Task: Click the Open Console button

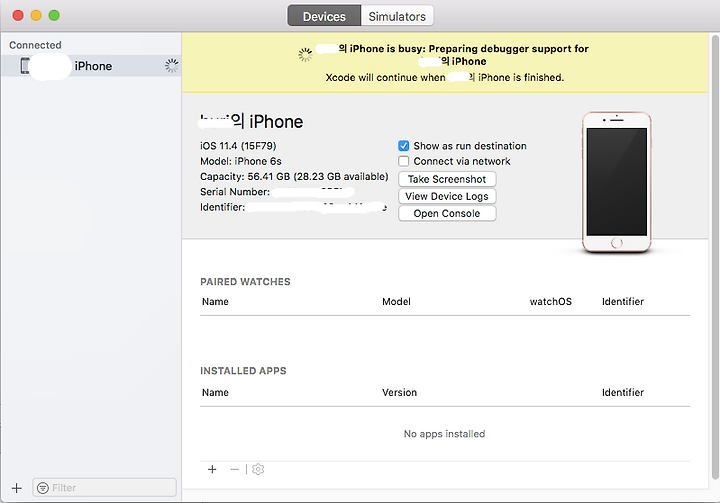Action: pos(447,213)
